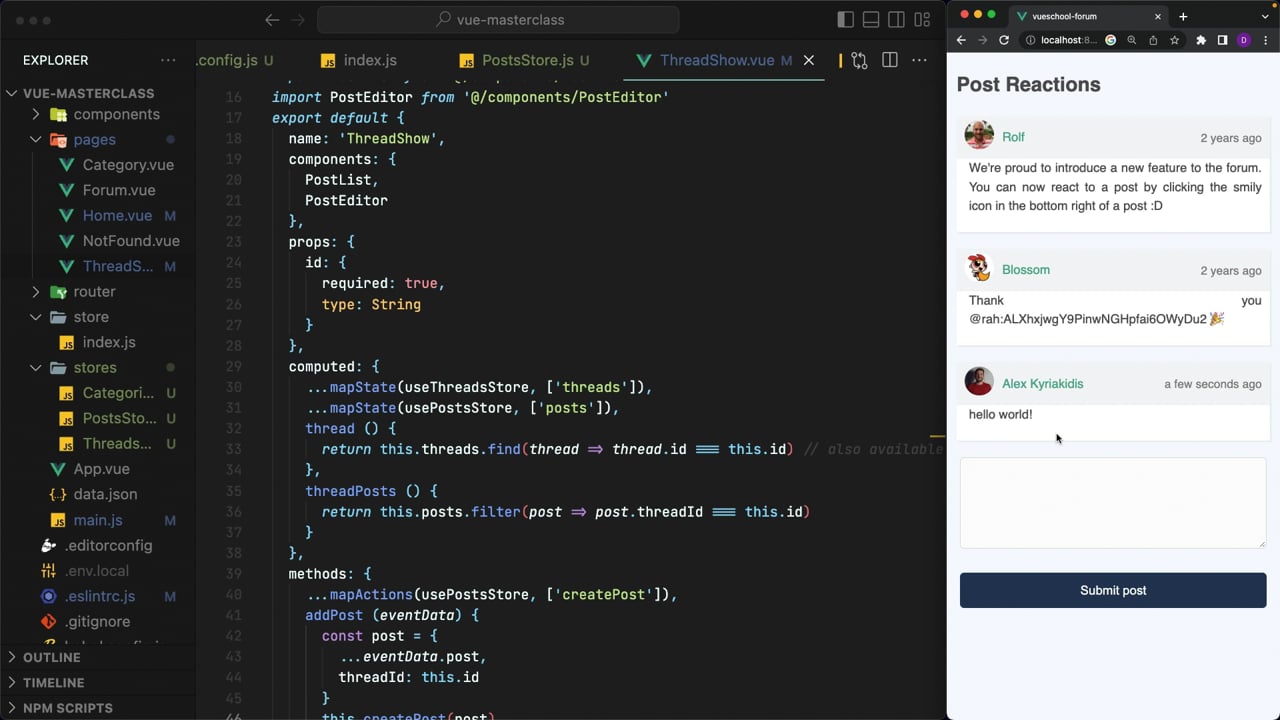Reload the browser page
1280x720 pixels.
[1004, 40]
